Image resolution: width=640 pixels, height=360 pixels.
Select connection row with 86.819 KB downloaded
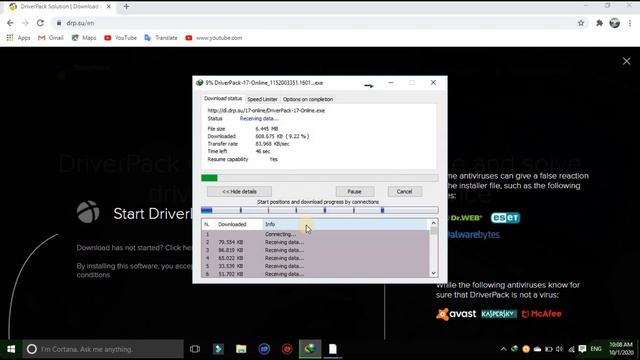pyautogui.click(x=315, y=250)
